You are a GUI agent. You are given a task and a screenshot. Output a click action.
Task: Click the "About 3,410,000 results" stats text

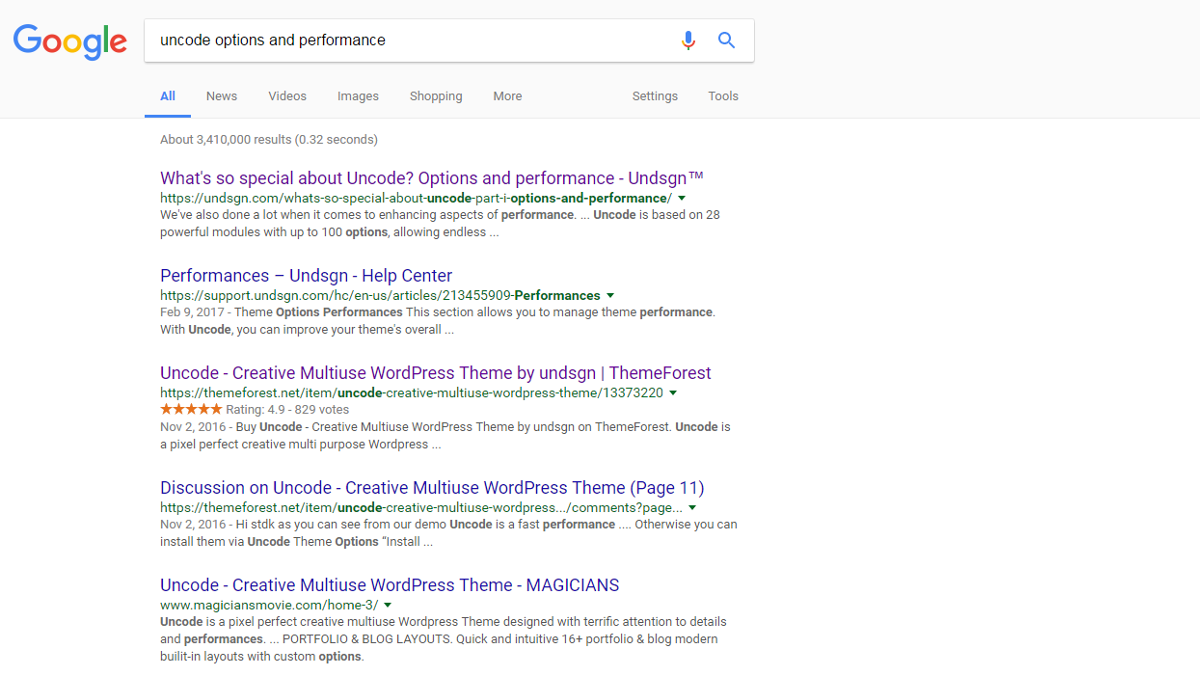(269, 139)
